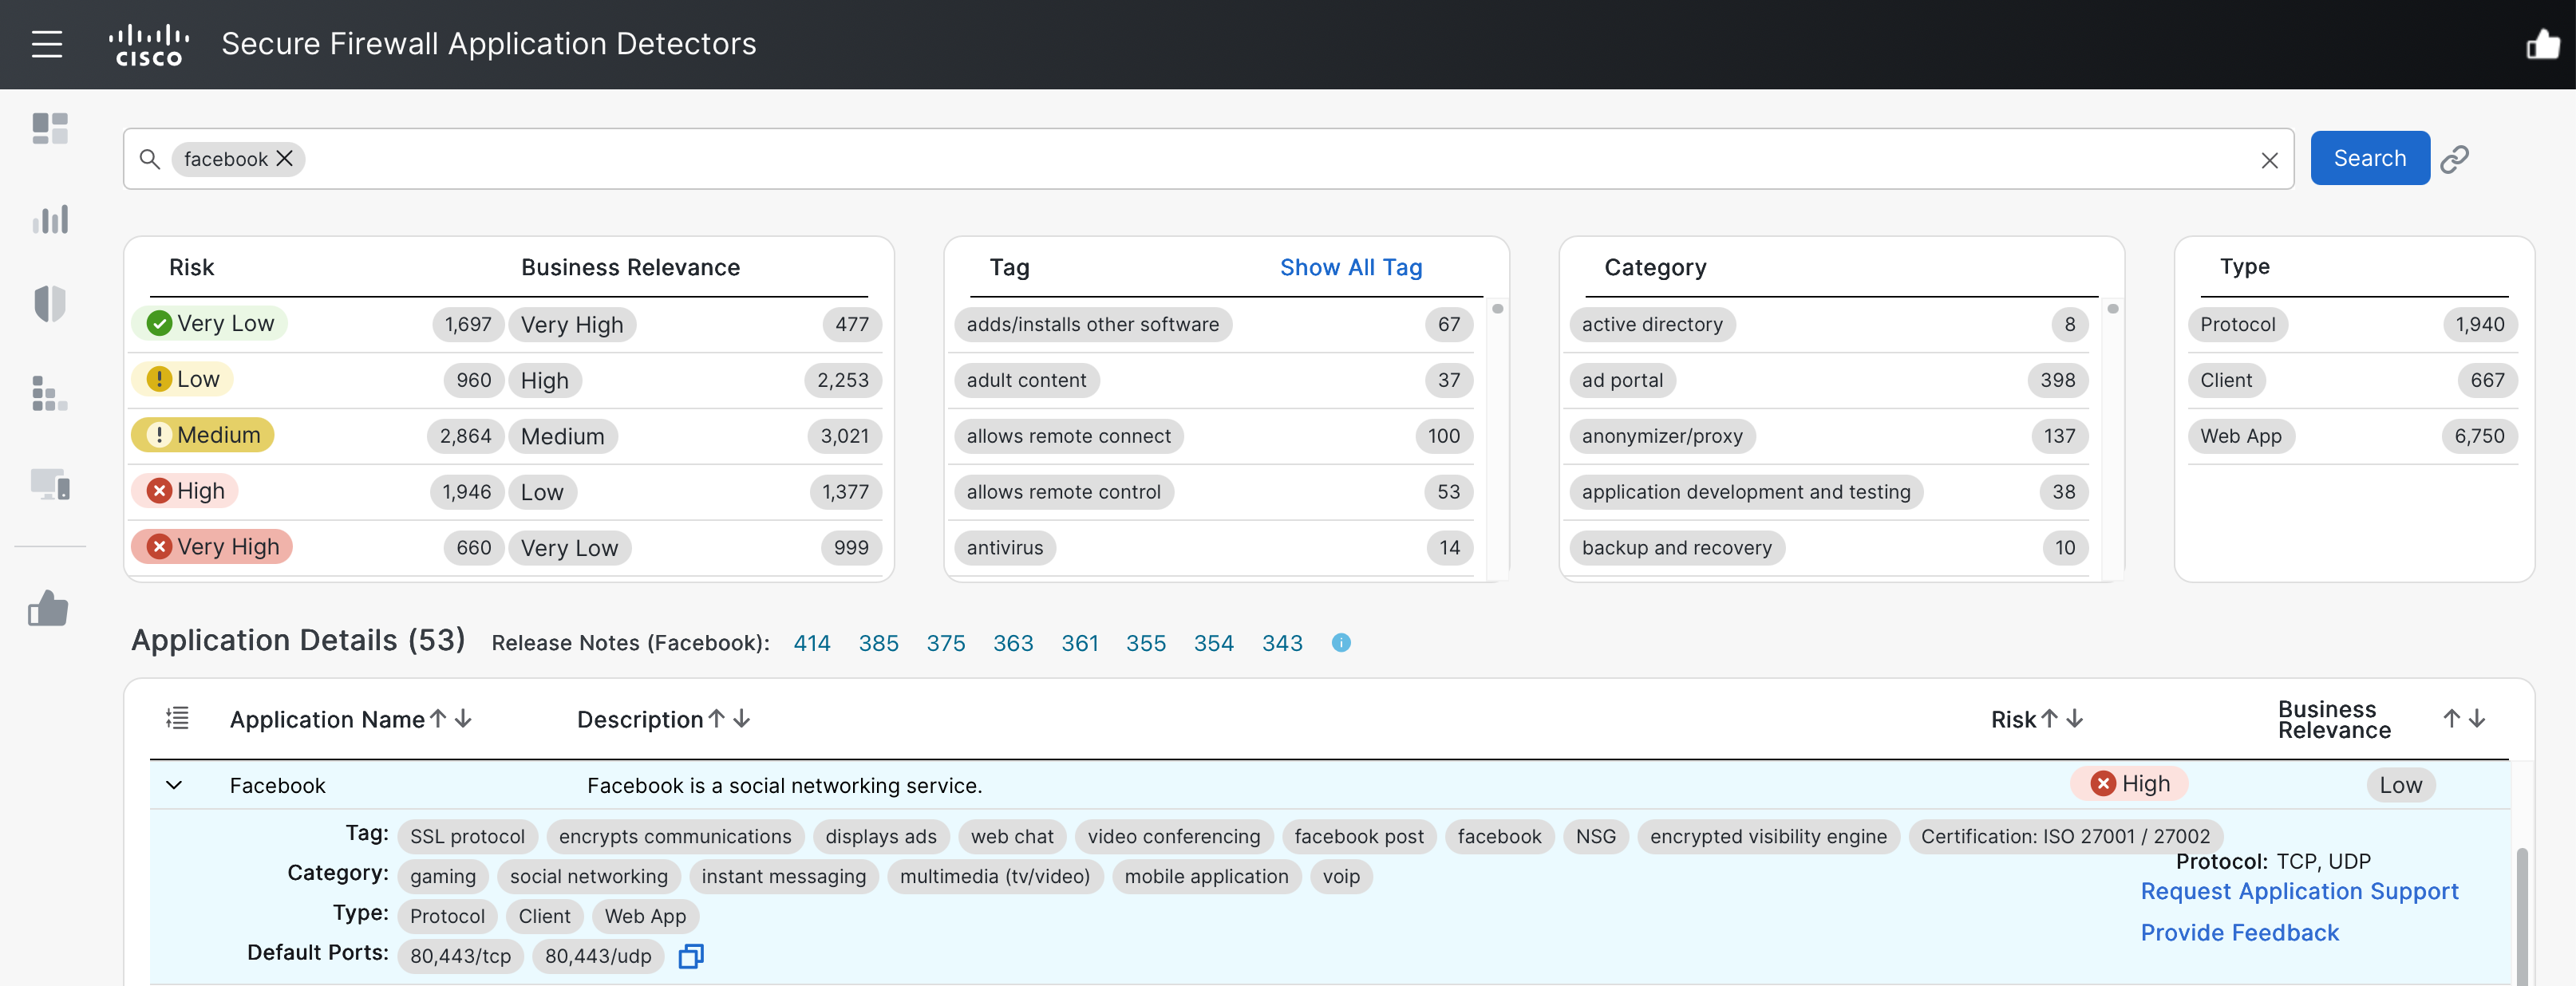Click the Search button
Viewport: 2576px width, 986px height.
click(x=2369, y=158)
